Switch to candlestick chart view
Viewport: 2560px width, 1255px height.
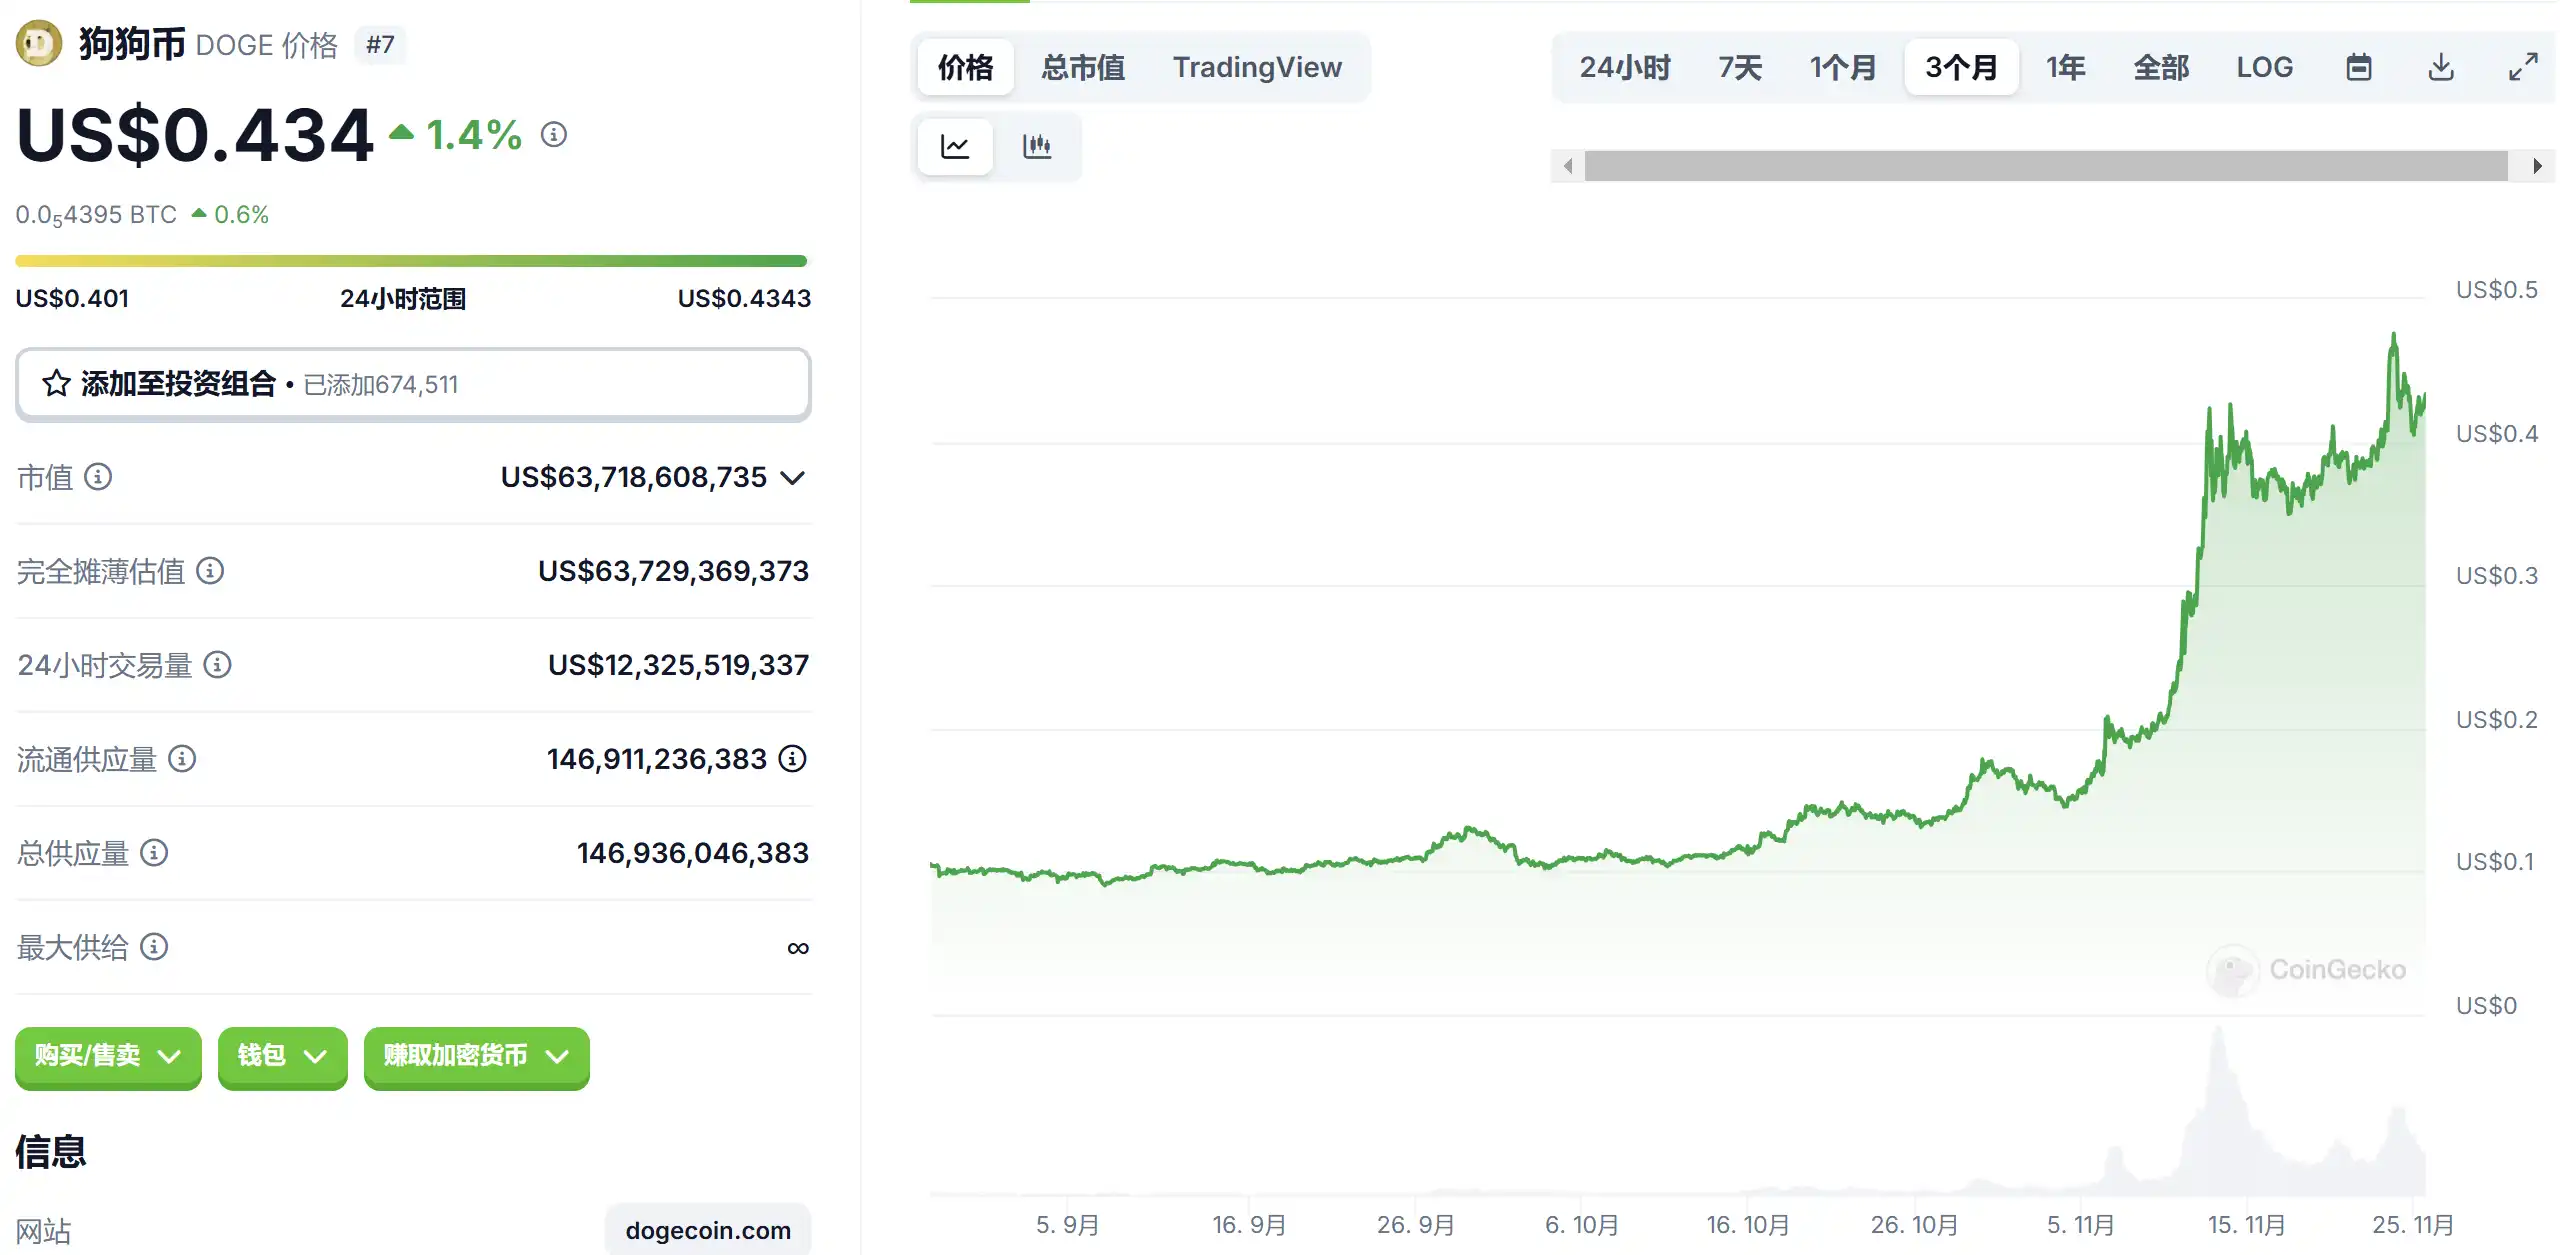(1037, 146)
